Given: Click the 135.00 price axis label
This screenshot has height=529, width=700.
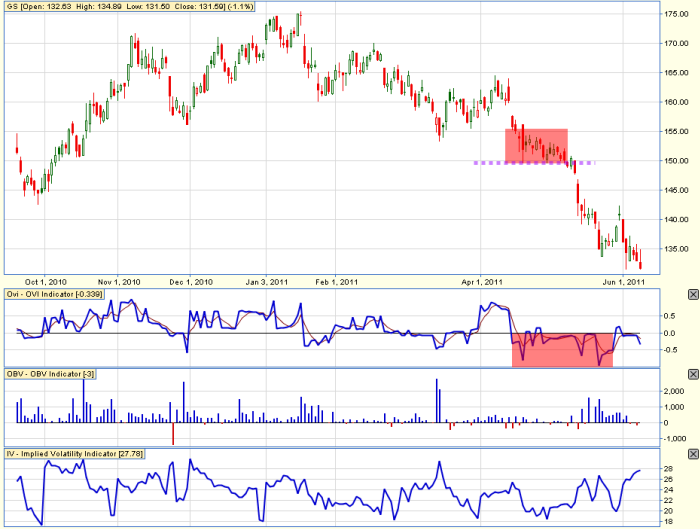Looking at the screenshot, I should [676, 249].
